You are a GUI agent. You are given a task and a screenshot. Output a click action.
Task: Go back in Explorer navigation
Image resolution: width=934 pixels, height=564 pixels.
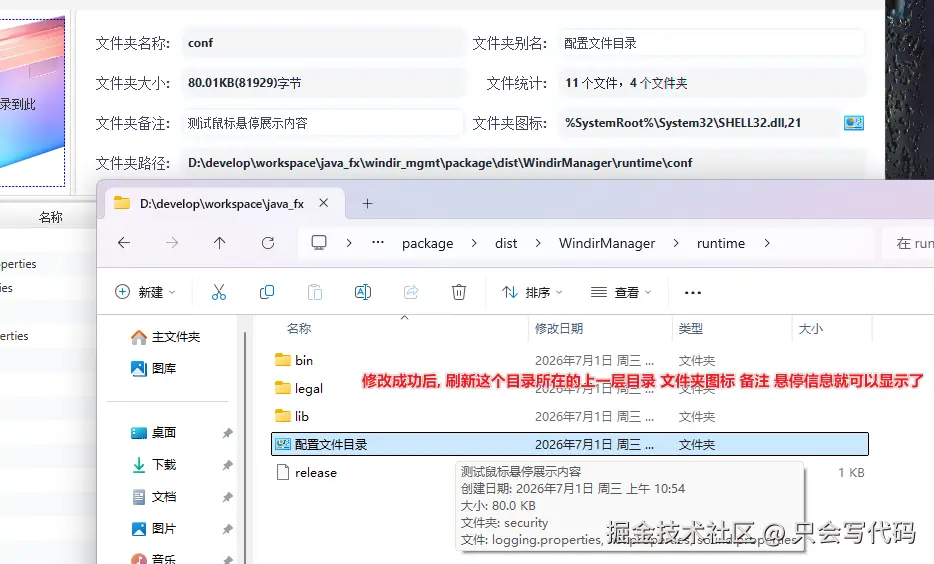point(124,243)
